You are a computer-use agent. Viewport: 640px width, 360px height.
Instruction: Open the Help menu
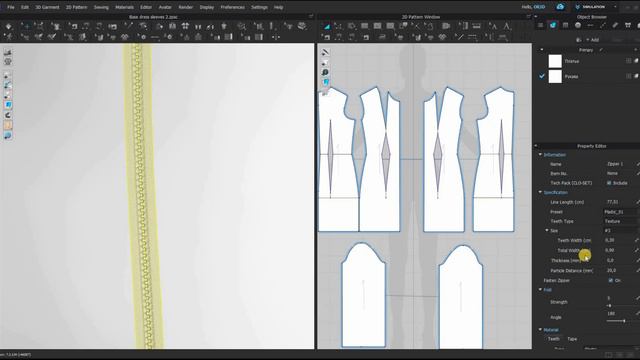click(278, 7)
